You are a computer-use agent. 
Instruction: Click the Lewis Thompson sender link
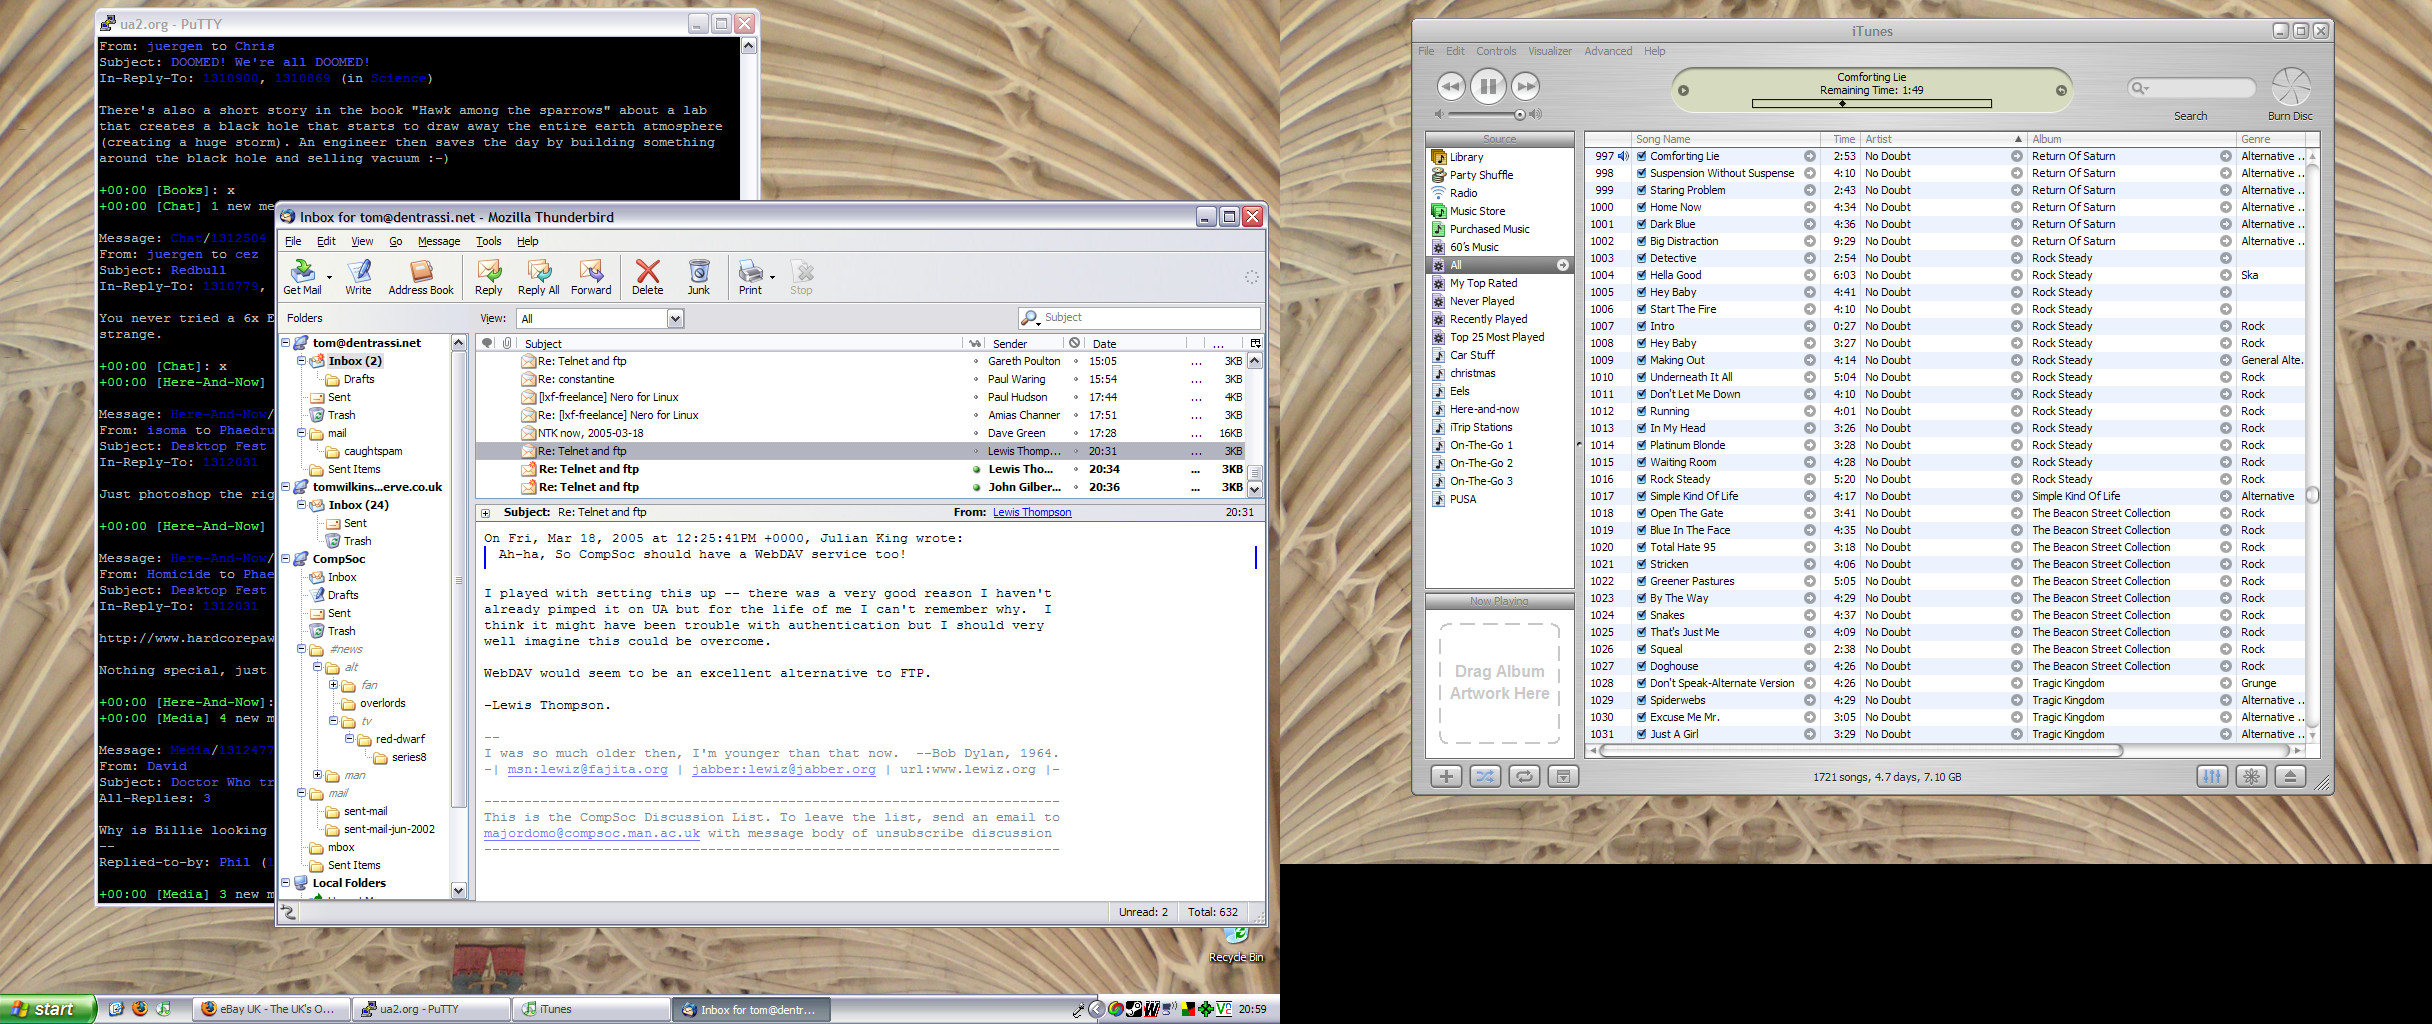click(1031, 513)
